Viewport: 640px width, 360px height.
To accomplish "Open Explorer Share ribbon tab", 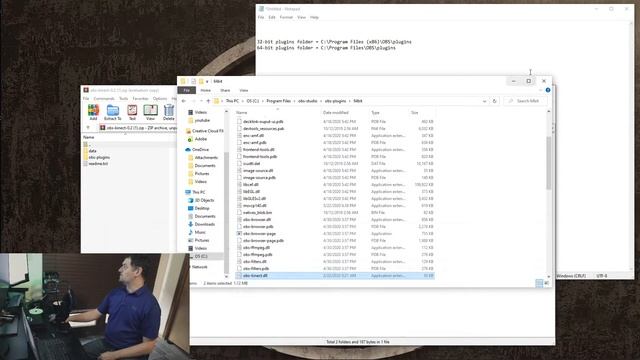I will point(225,90).
